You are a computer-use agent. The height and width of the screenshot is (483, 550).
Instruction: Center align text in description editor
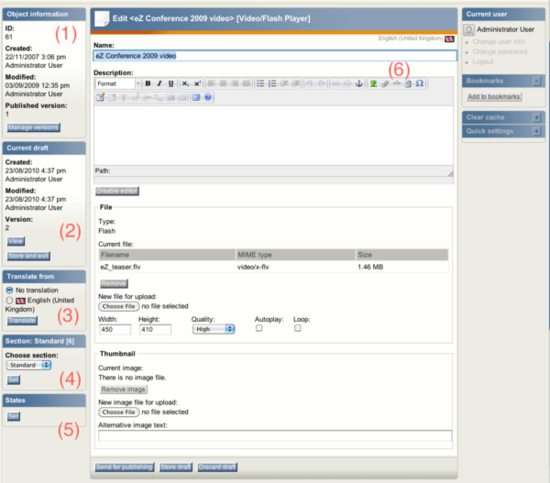pos(223,83)
